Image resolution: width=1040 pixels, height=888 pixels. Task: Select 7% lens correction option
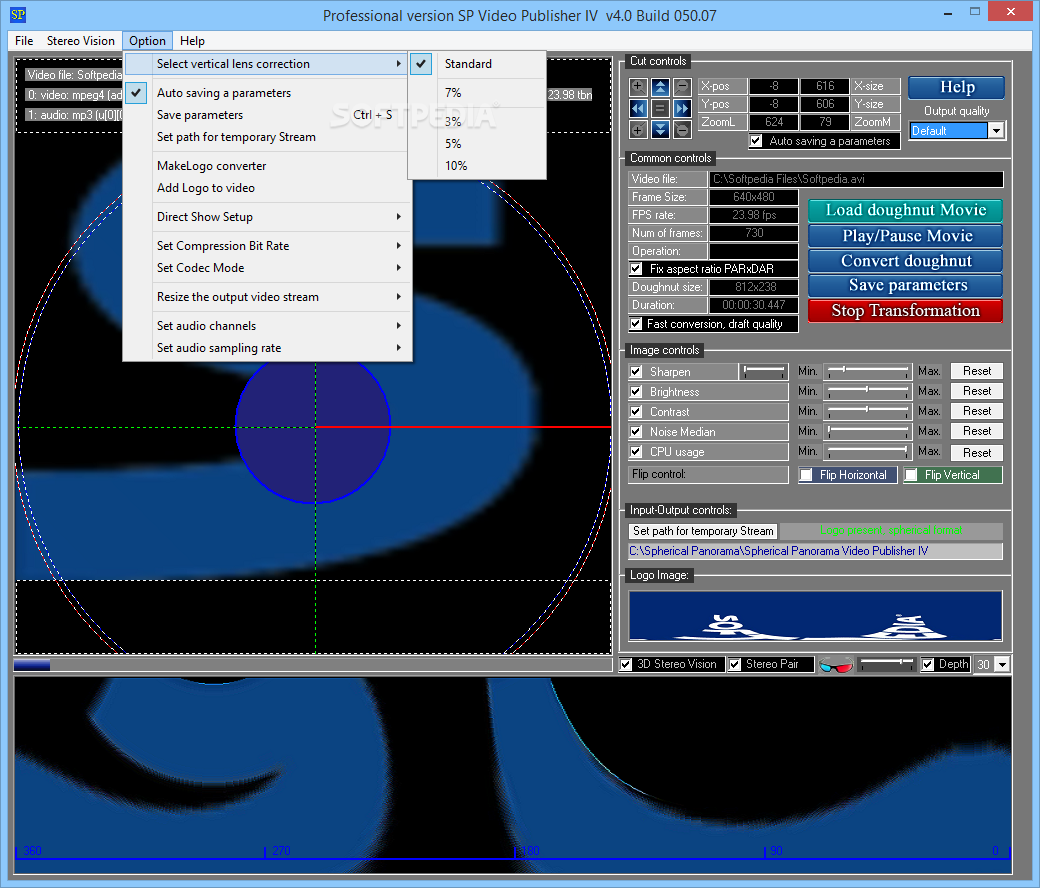477,93
